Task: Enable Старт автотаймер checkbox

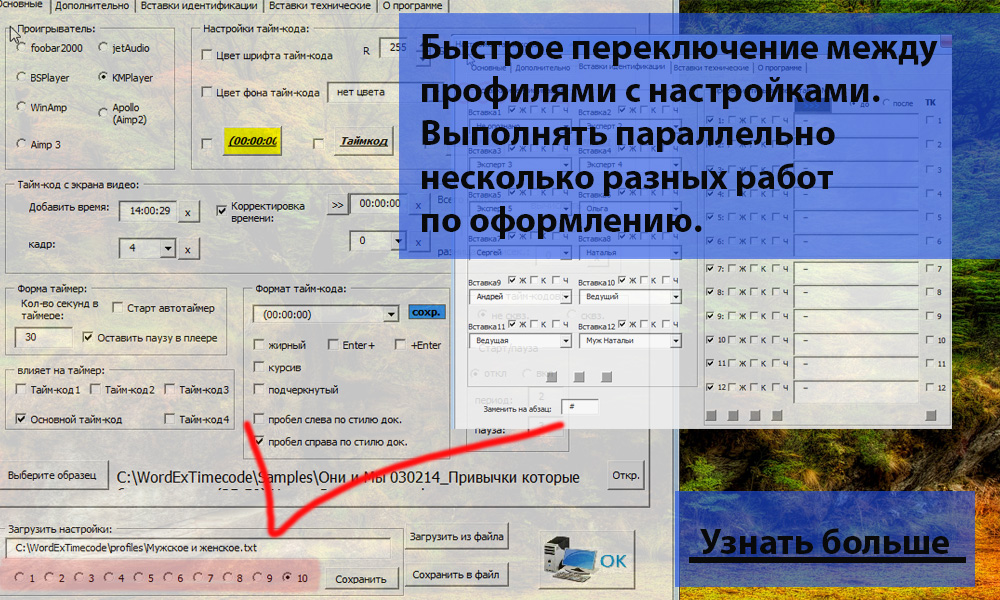Action: click(117, 308)
